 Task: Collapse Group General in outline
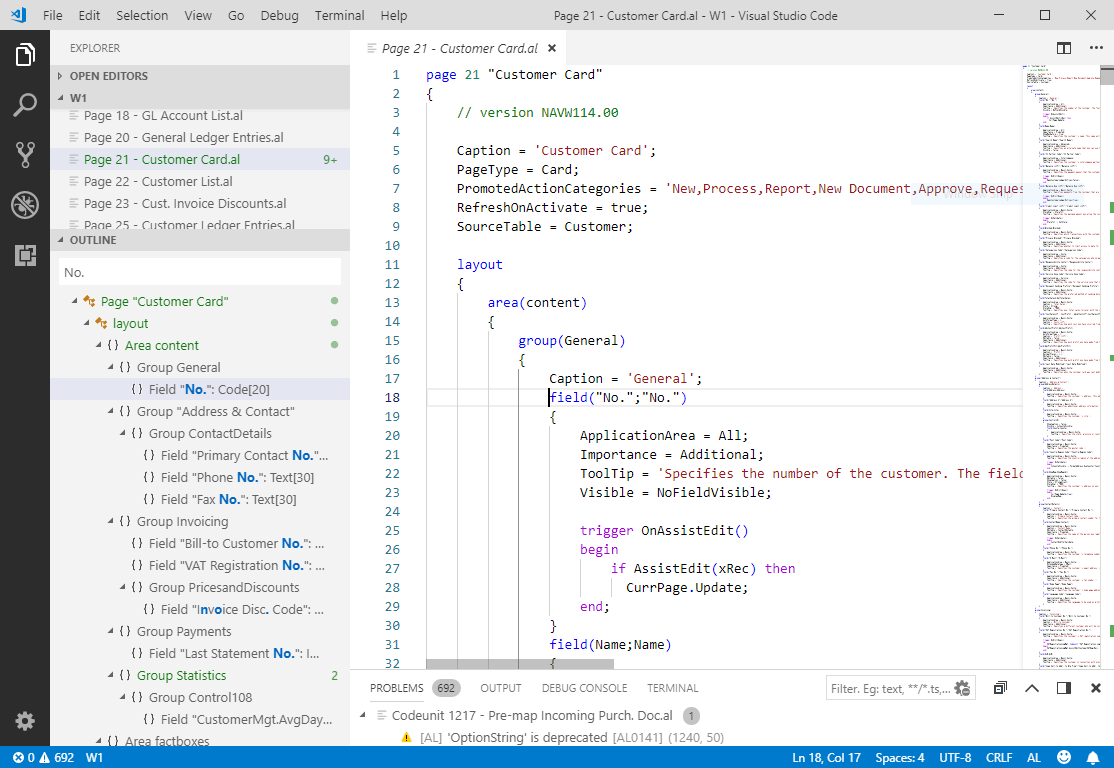coord(111,367)
